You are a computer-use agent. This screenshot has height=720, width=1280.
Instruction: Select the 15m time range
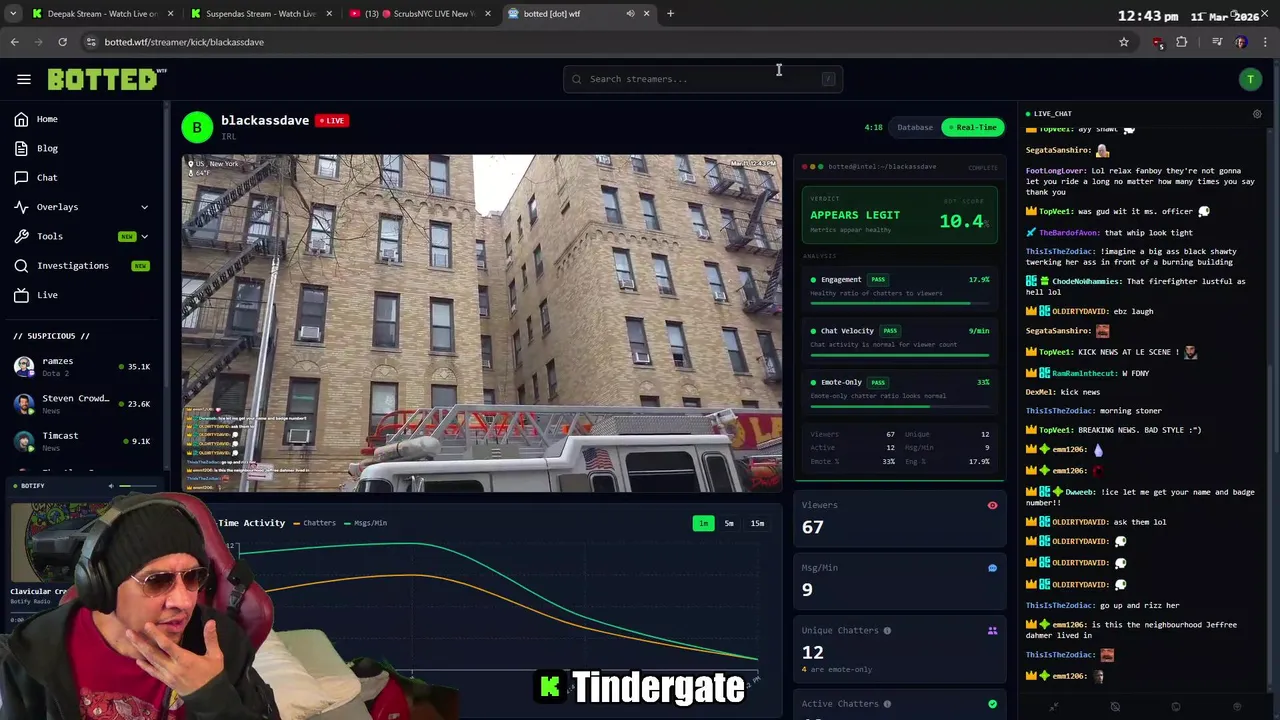[757, 523]
